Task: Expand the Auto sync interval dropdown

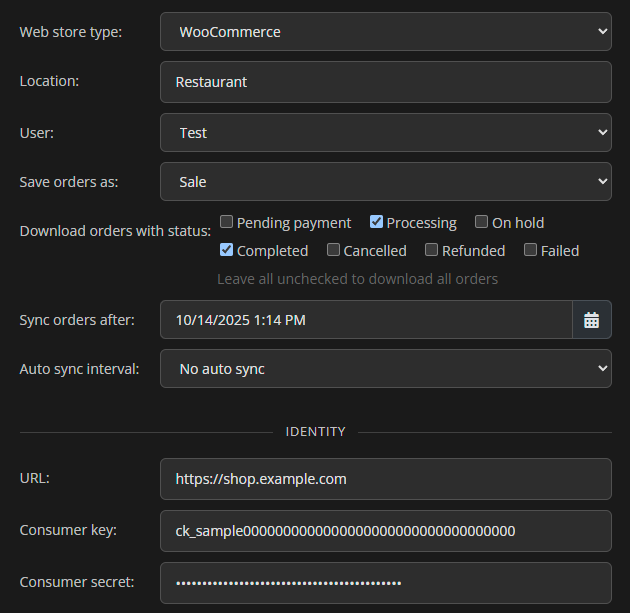Action: pyautogui.click(x=386, y=368)
